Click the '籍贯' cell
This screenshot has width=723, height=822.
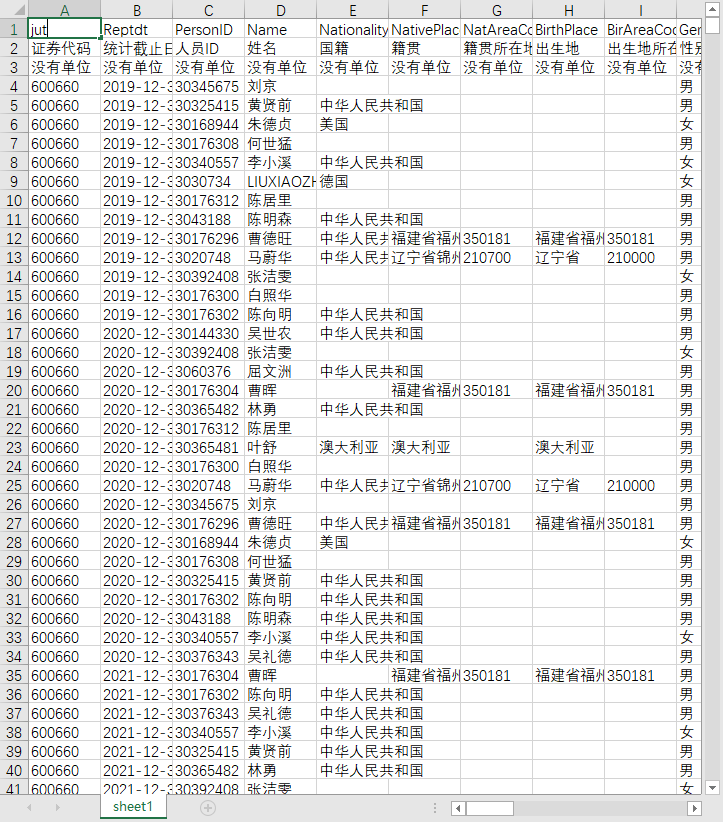pyautogui.click(x=425, y=48)
